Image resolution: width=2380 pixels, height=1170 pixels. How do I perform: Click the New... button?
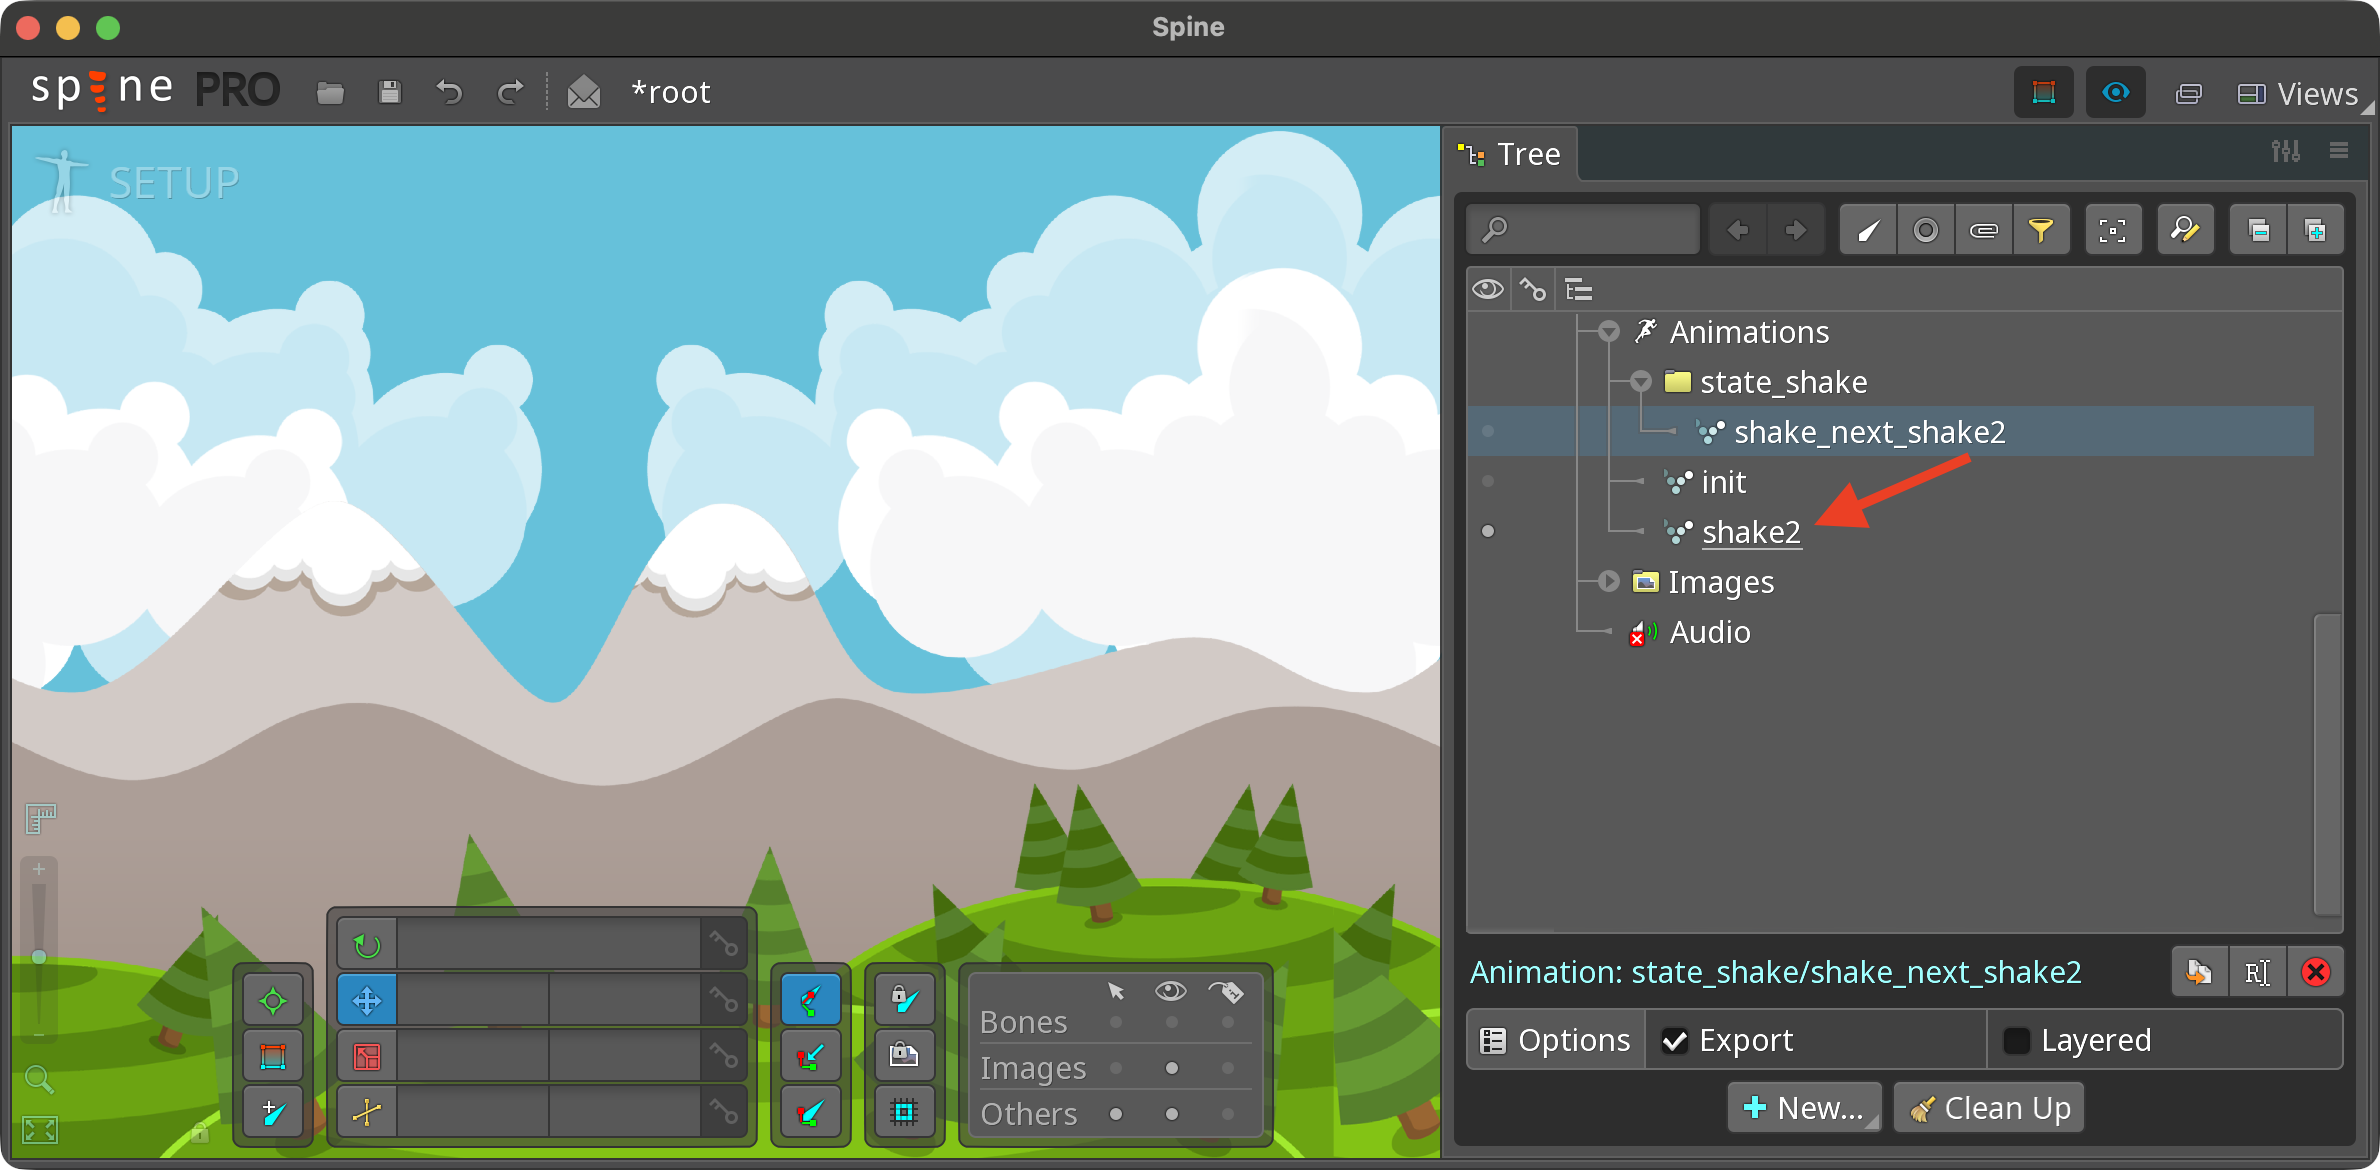1804,1107
